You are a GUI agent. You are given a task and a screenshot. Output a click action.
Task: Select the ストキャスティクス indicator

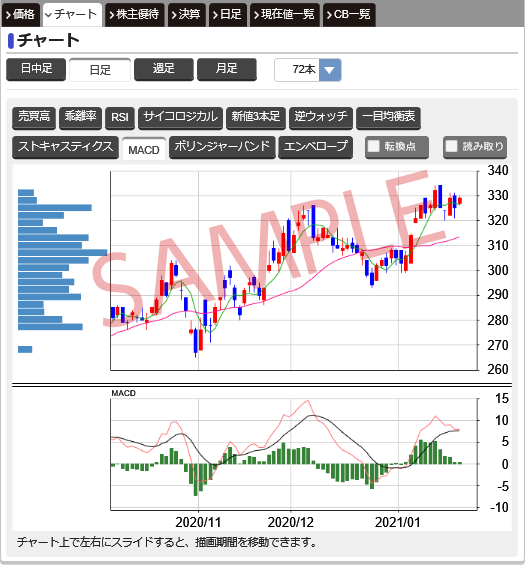click(65, 147)
